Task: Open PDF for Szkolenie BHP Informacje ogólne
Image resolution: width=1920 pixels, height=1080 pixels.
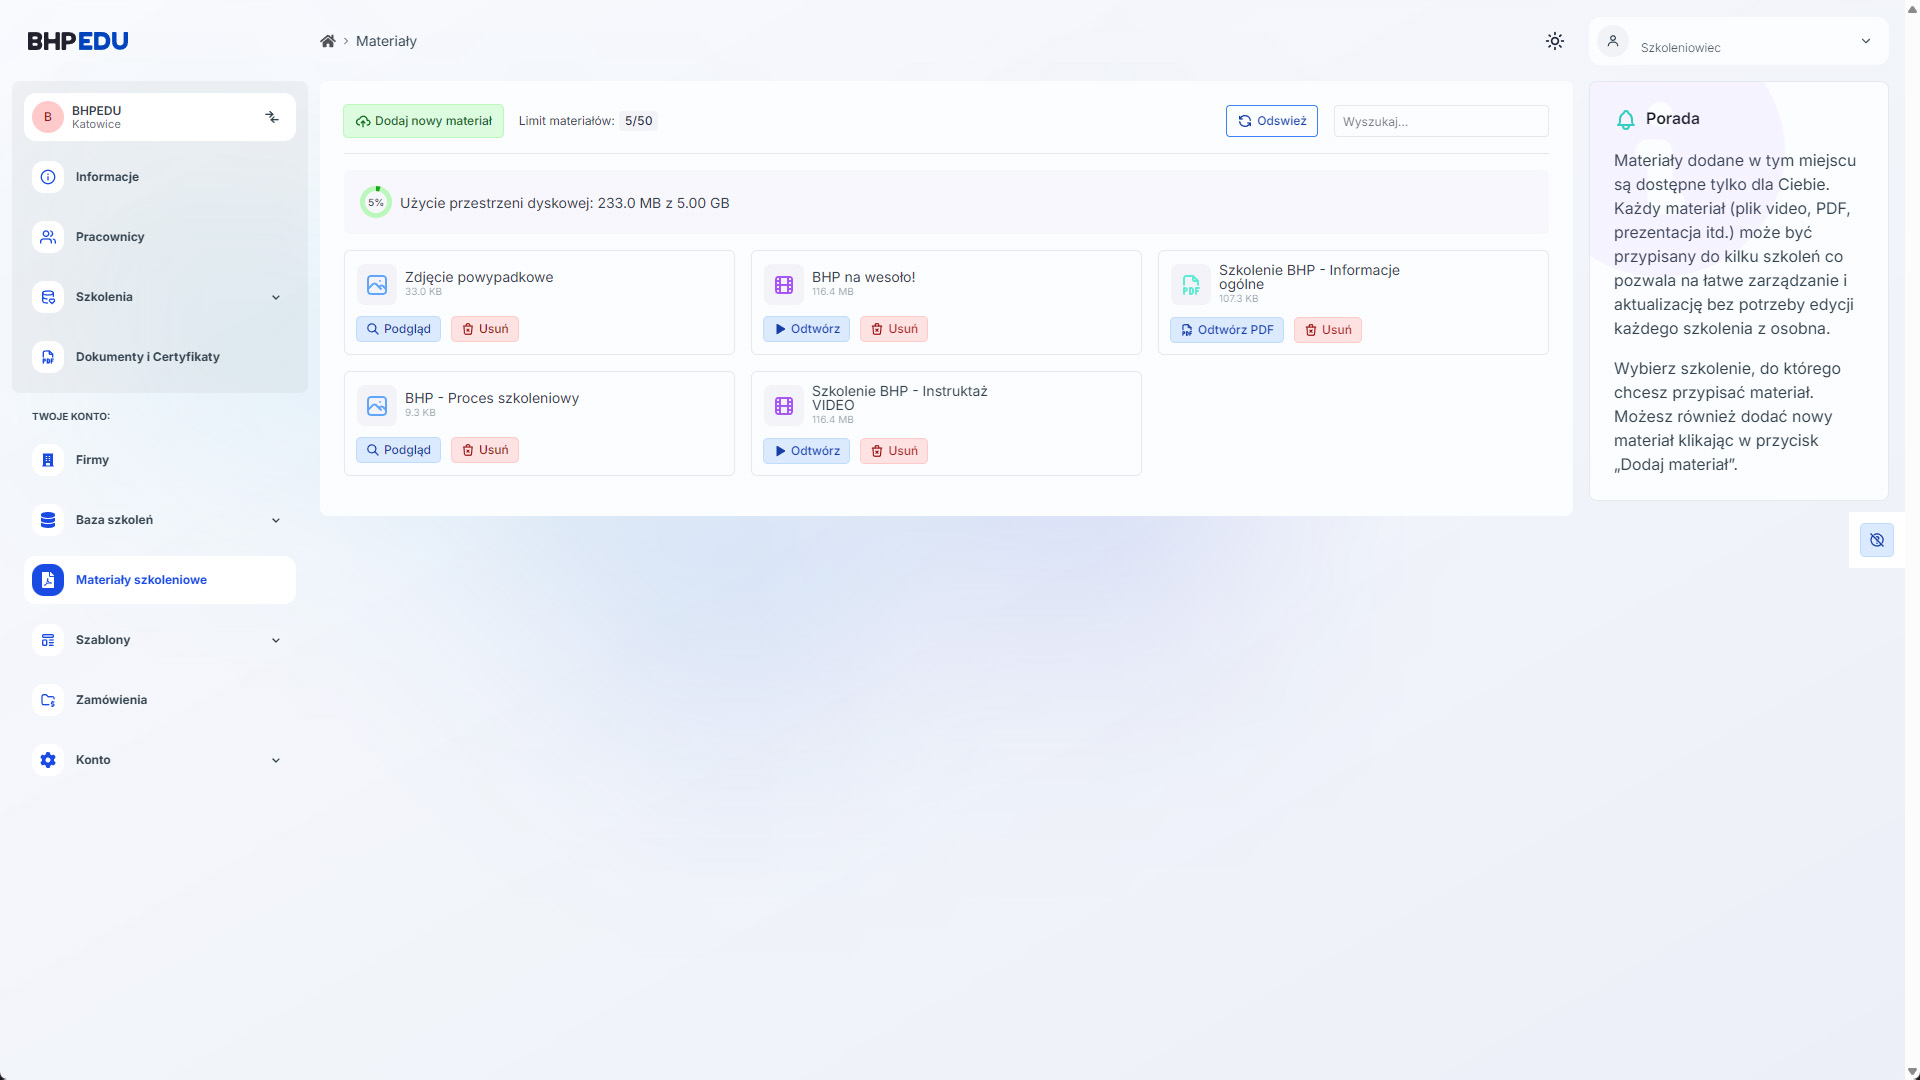Action: tap(1226, 330)
